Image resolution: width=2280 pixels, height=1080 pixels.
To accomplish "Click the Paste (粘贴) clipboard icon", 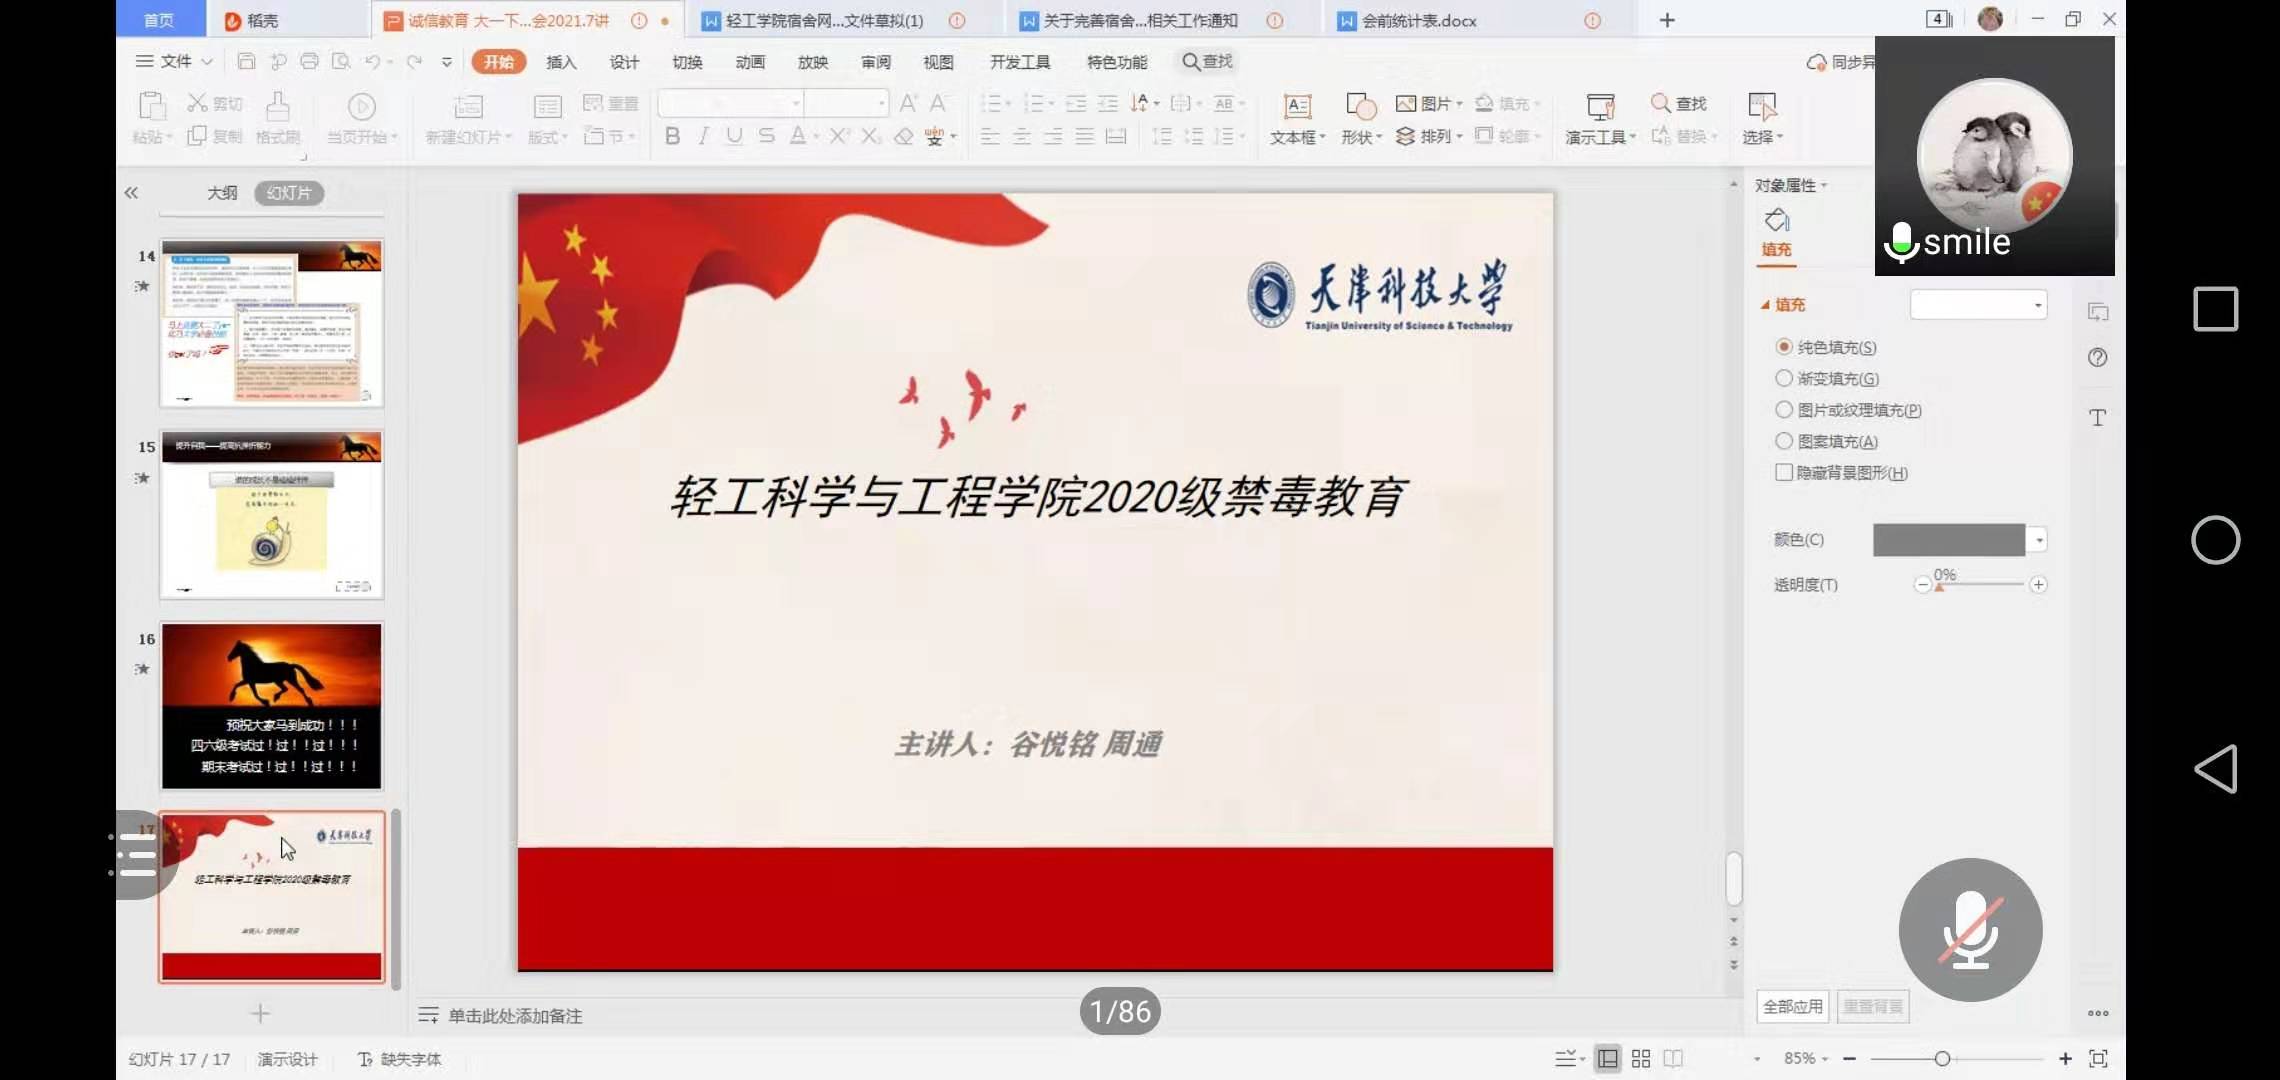I will (x=152, y=106).
